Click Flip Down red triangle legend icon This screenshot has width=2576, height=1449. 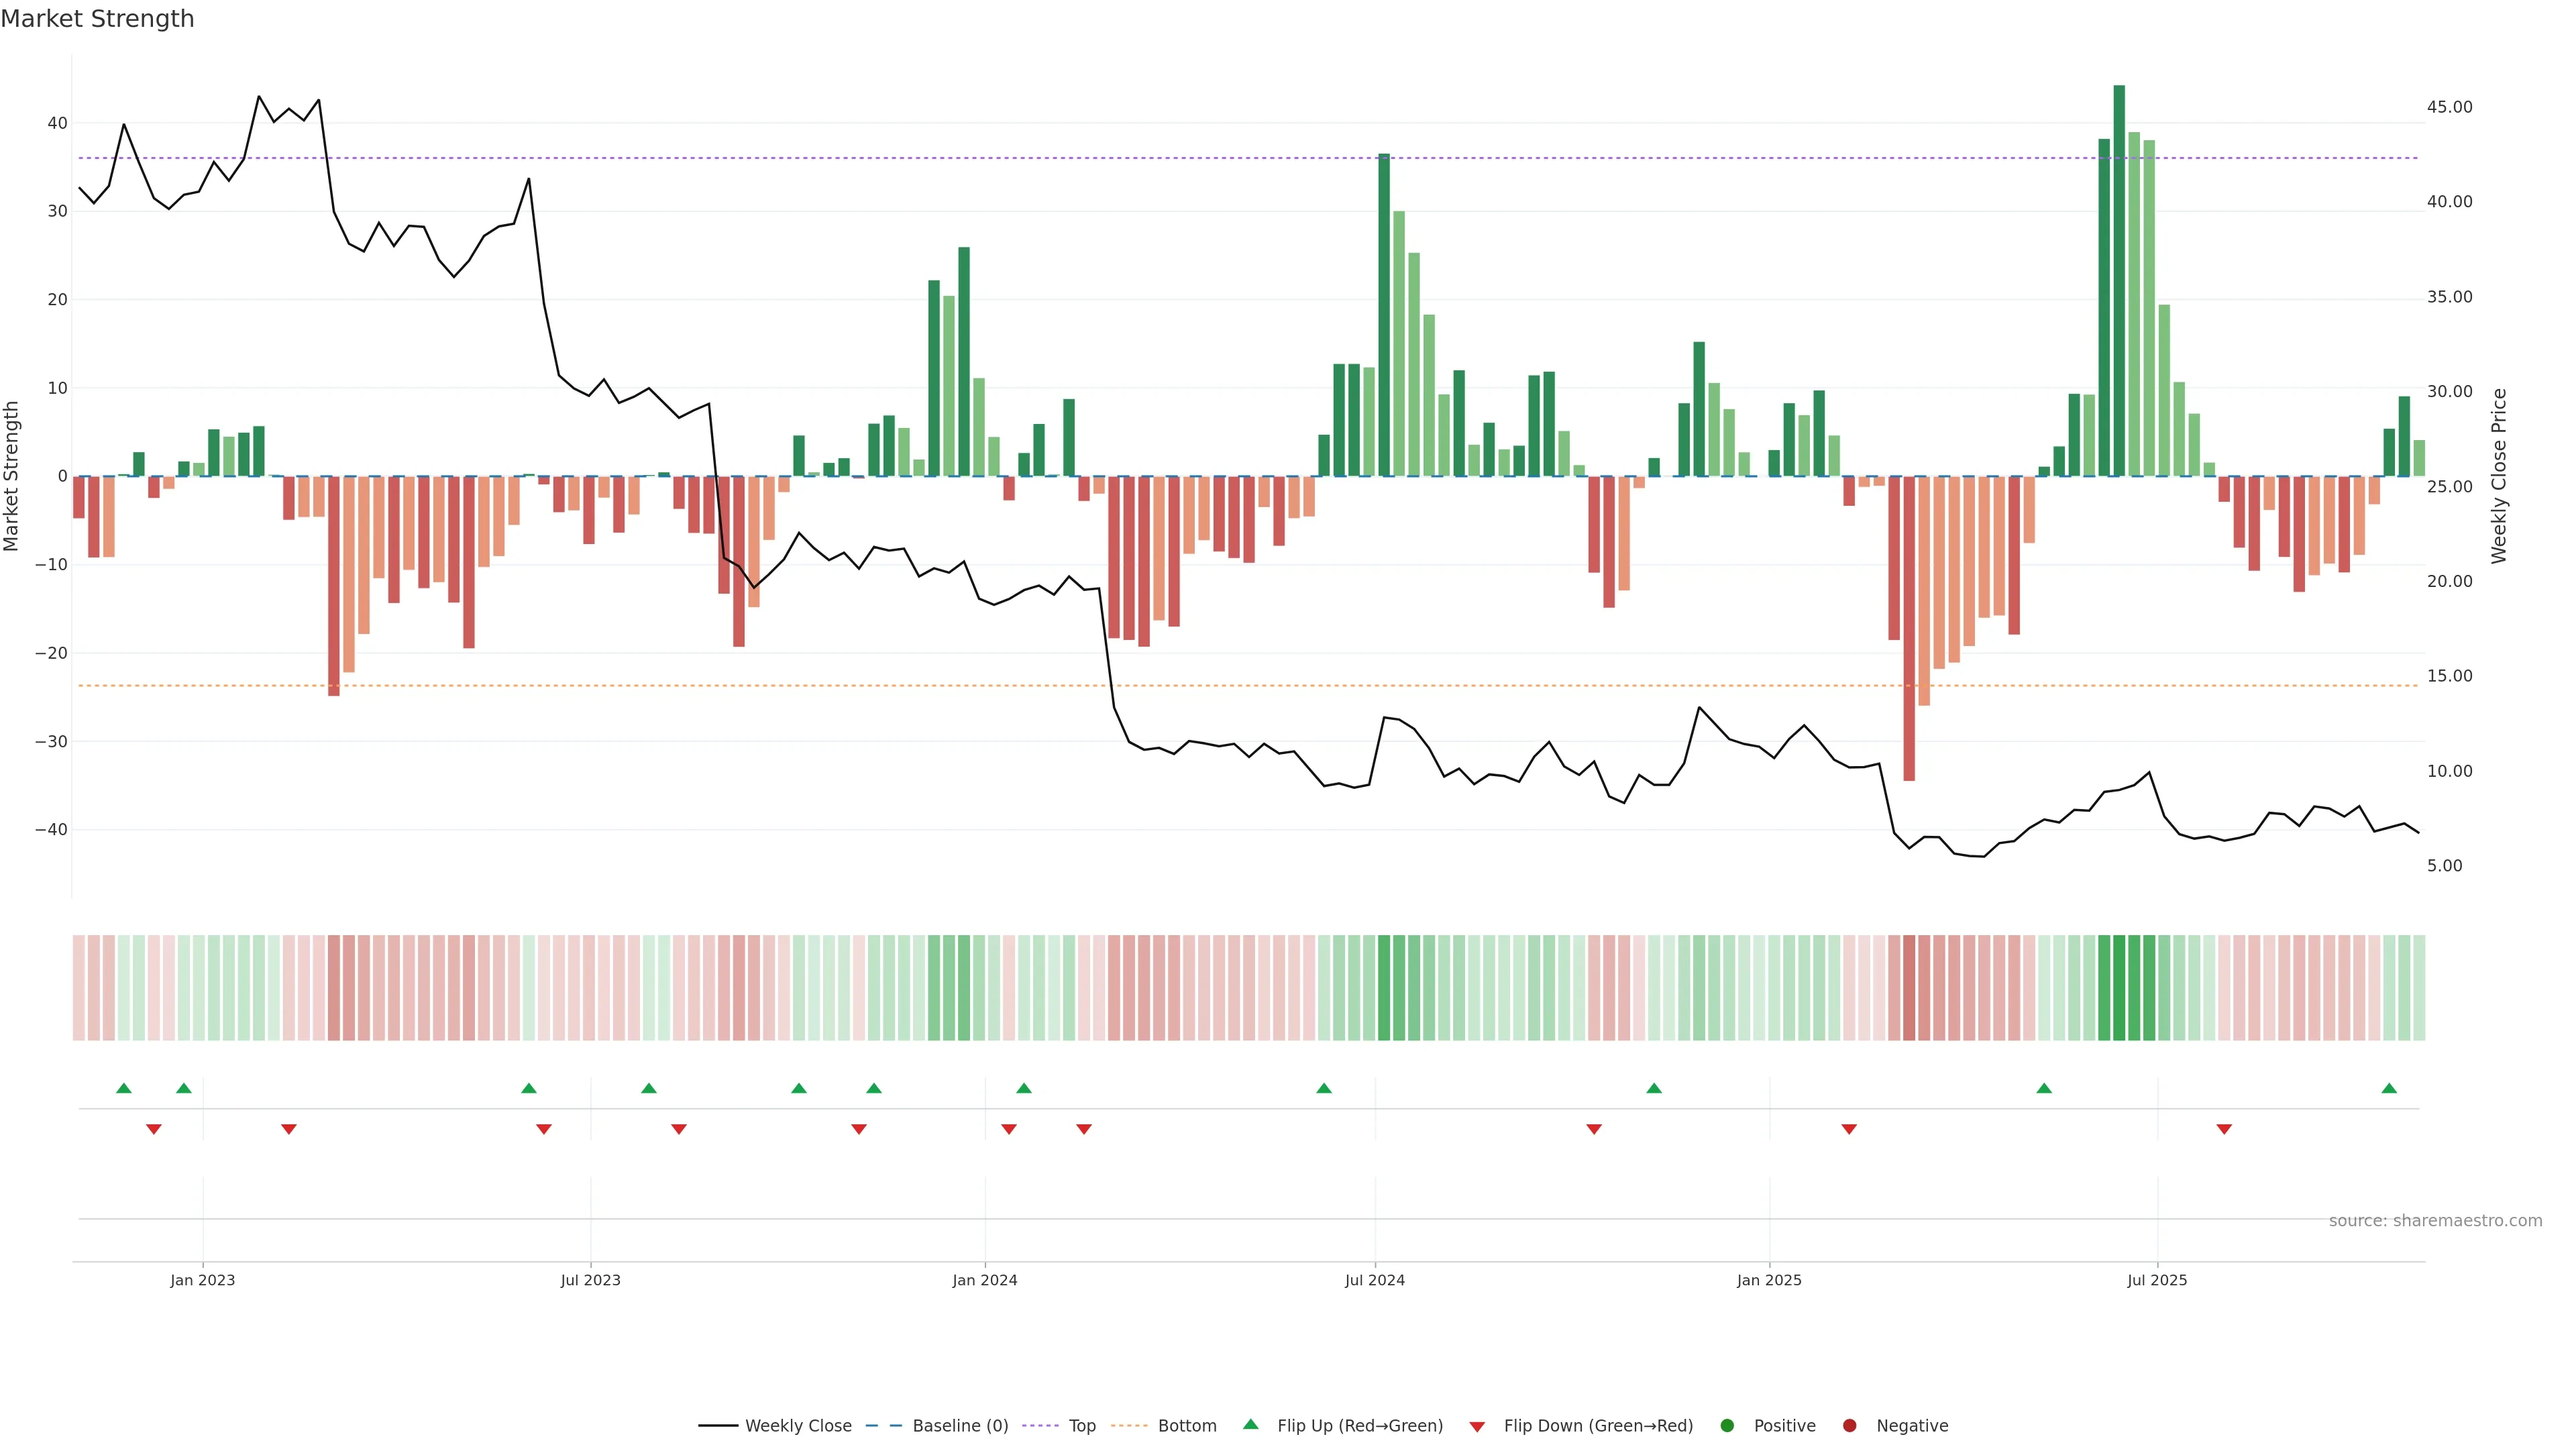1477,1426
